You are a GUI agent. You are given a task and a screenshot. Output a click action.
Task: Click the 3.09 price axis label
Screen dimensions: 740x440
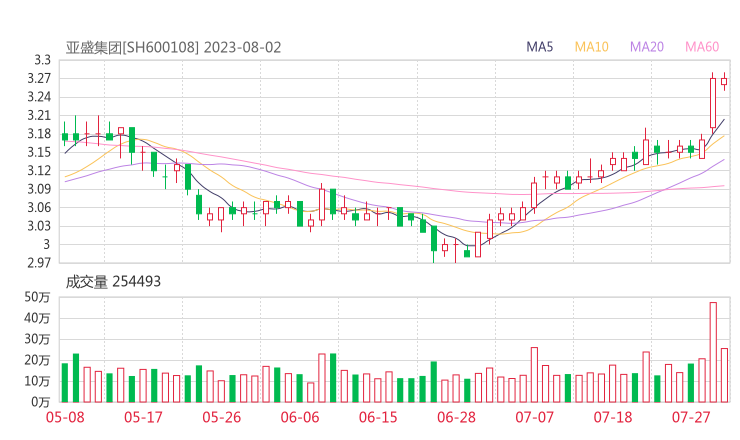39,189
